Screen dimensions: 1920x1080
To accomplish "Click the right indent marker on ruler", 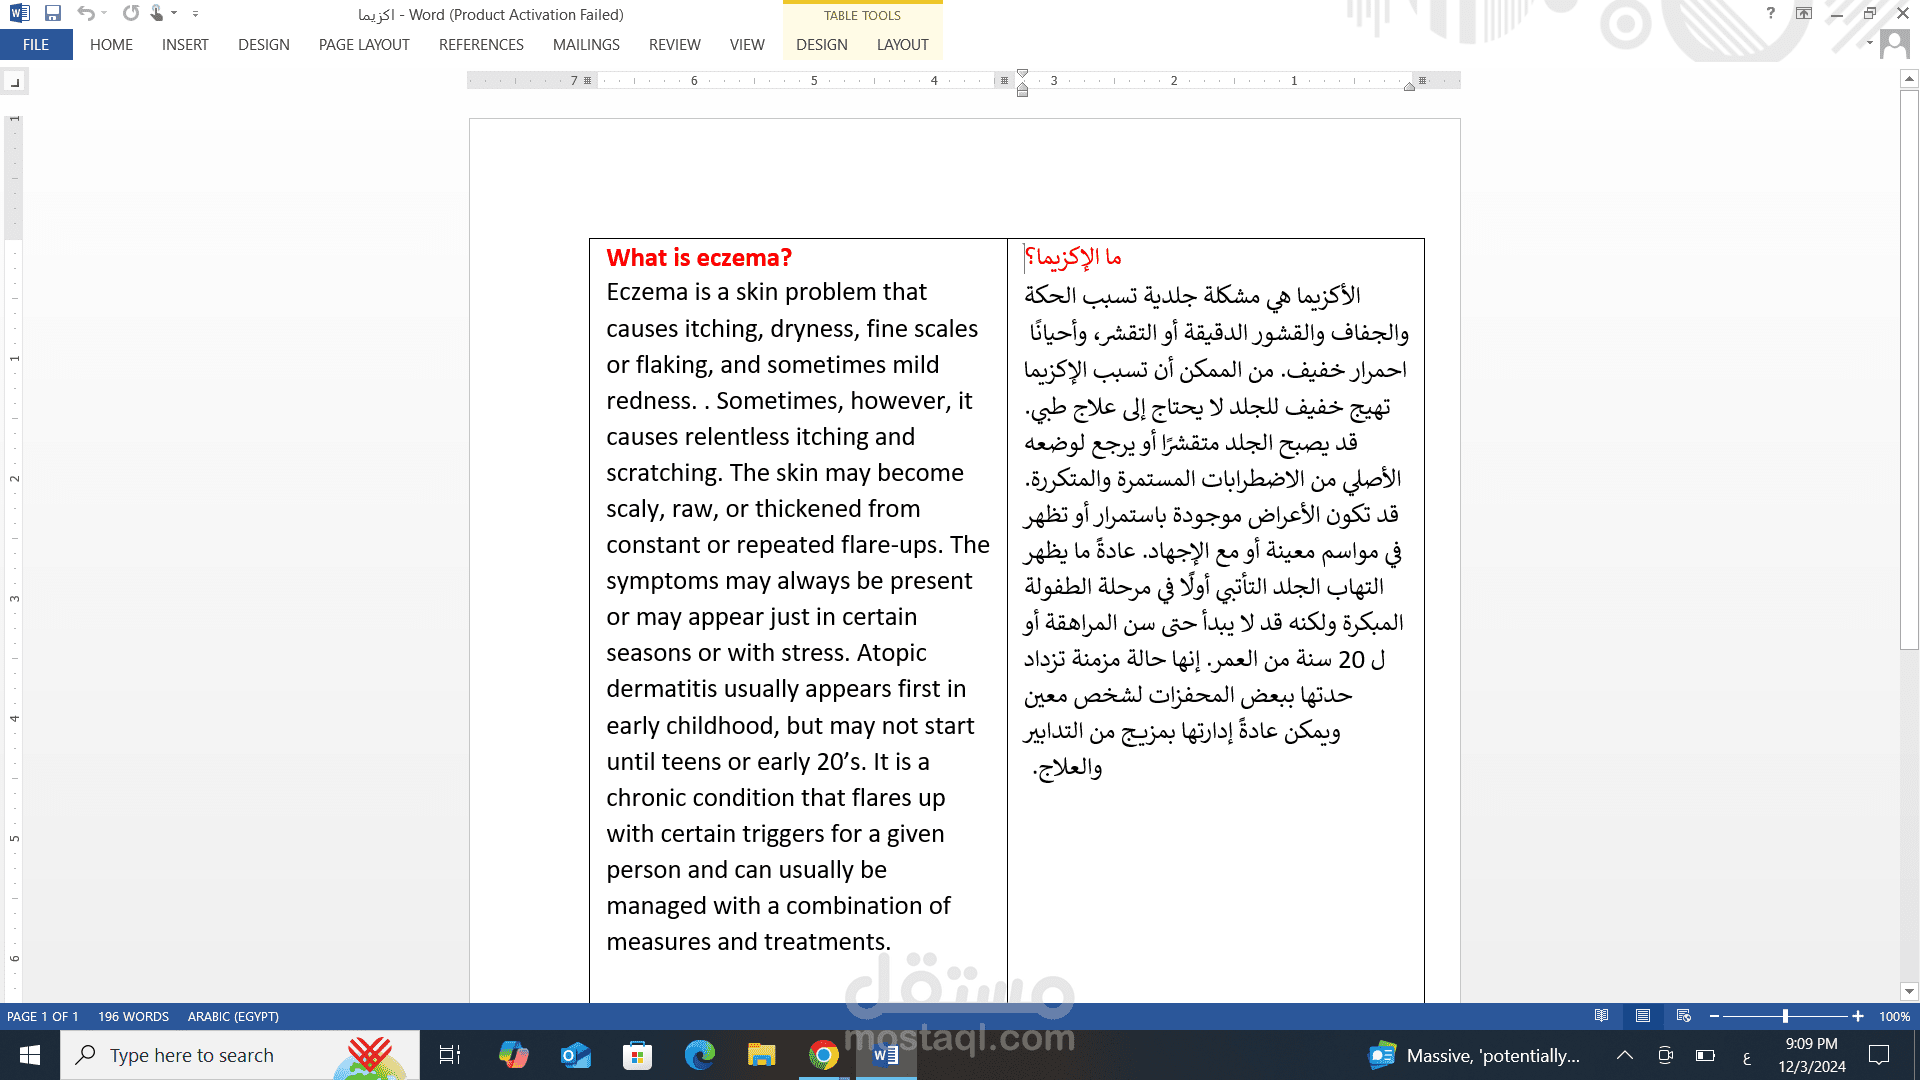I will pos(1409,87).
